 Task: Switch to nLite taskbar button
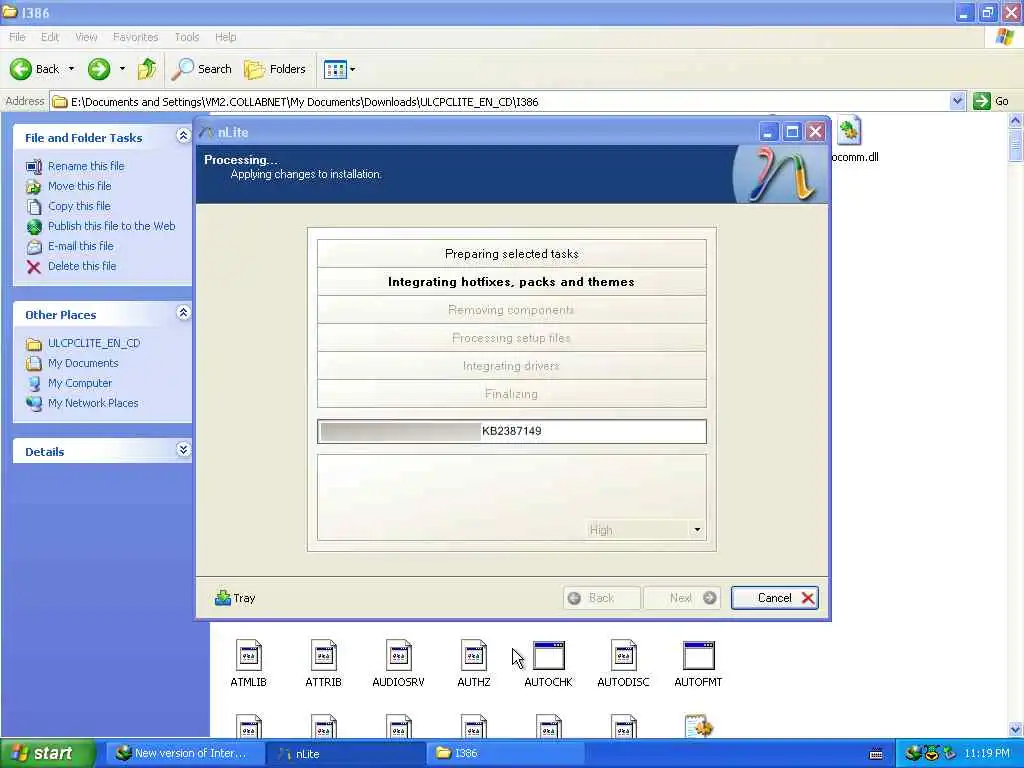(346, 753)
